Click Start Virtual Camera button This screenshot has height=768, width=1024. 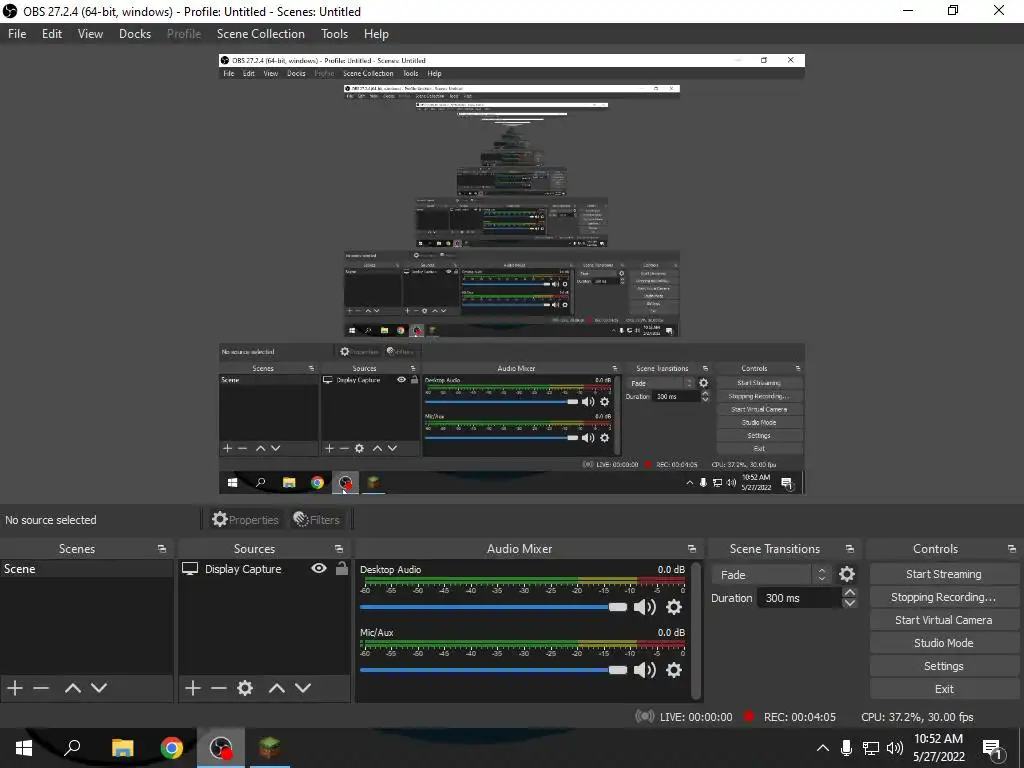(944, 620)
